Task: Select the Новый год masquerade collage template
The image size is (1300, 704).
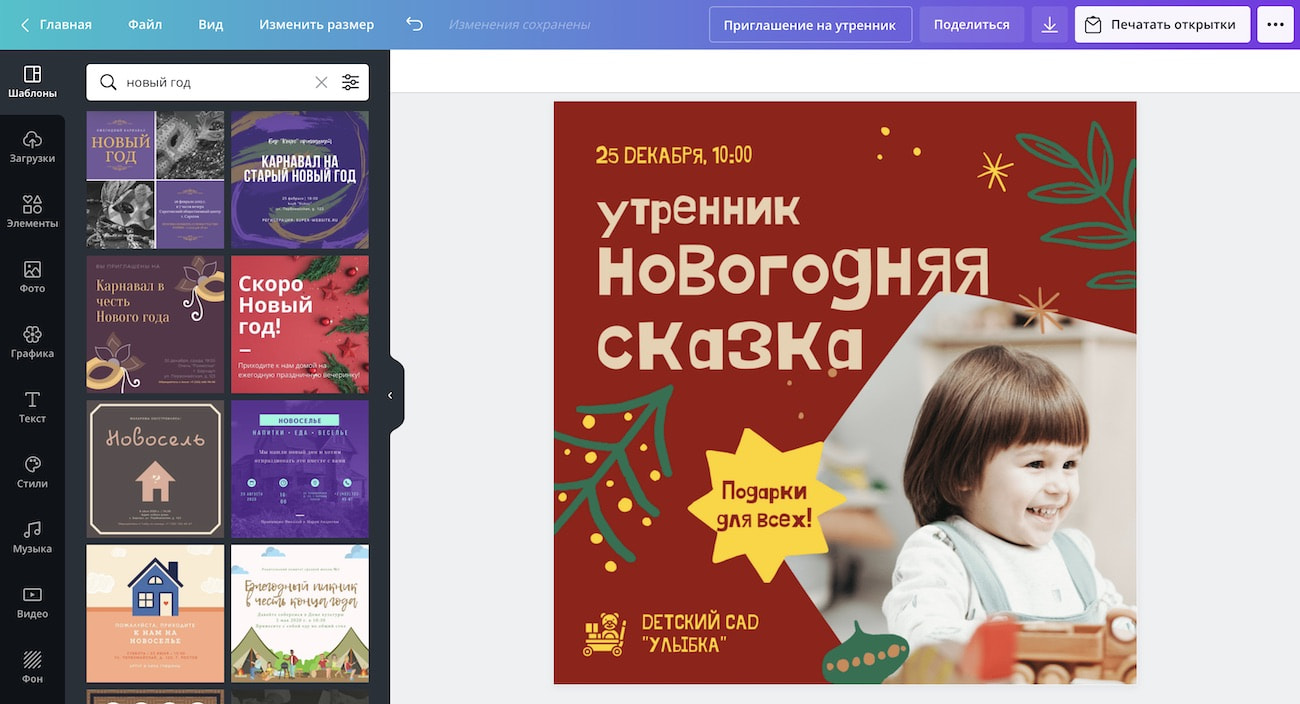Action: [155, 179]
